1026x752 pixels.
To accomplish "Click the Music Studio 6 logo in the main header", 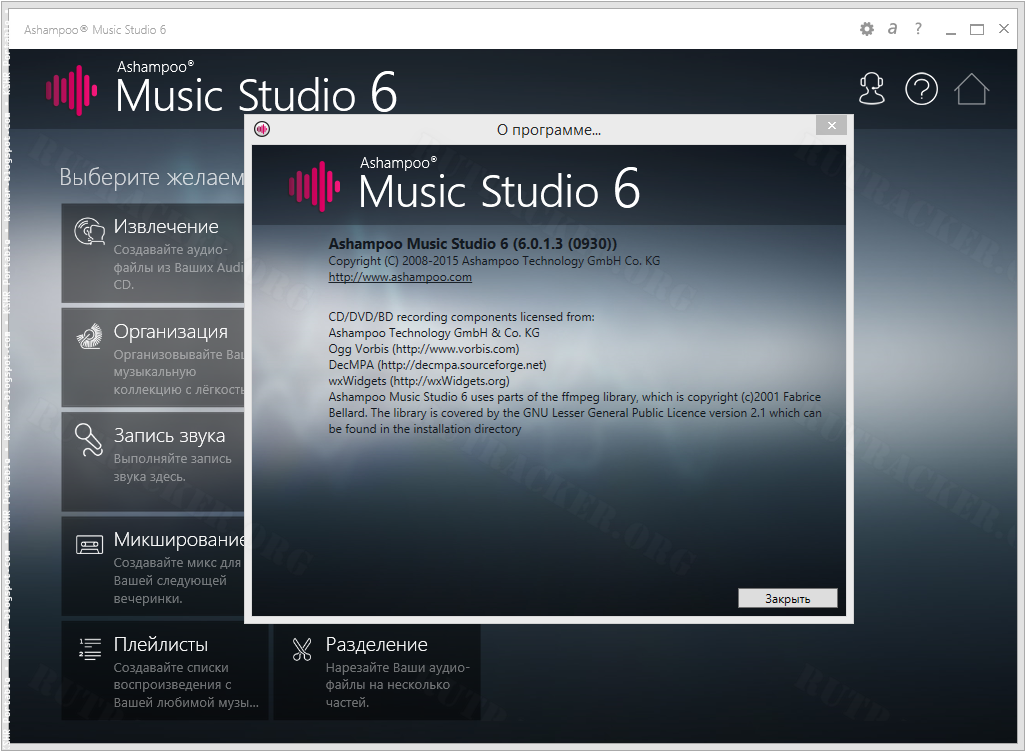I will point(222,89).
